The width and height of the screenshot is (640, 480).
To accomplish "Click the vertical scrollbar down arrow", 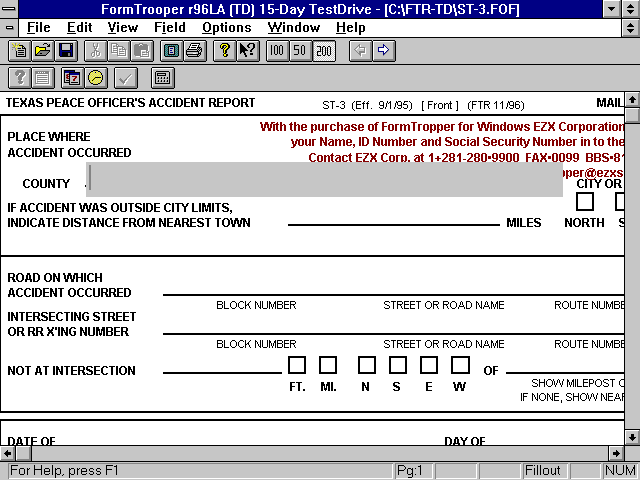I will click(632, 437).
